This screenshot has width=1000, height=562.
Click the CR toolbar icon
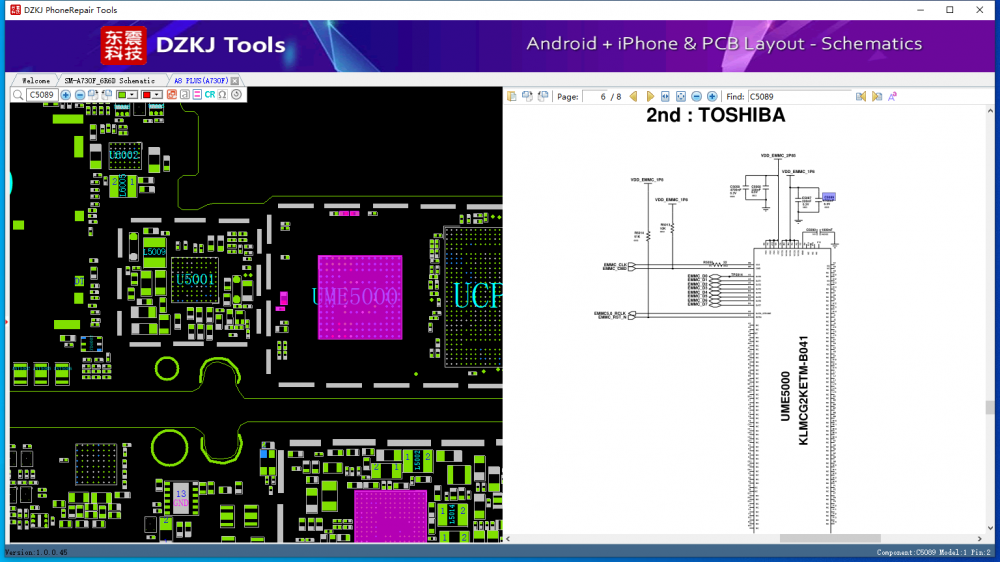(x=210, y=95)
